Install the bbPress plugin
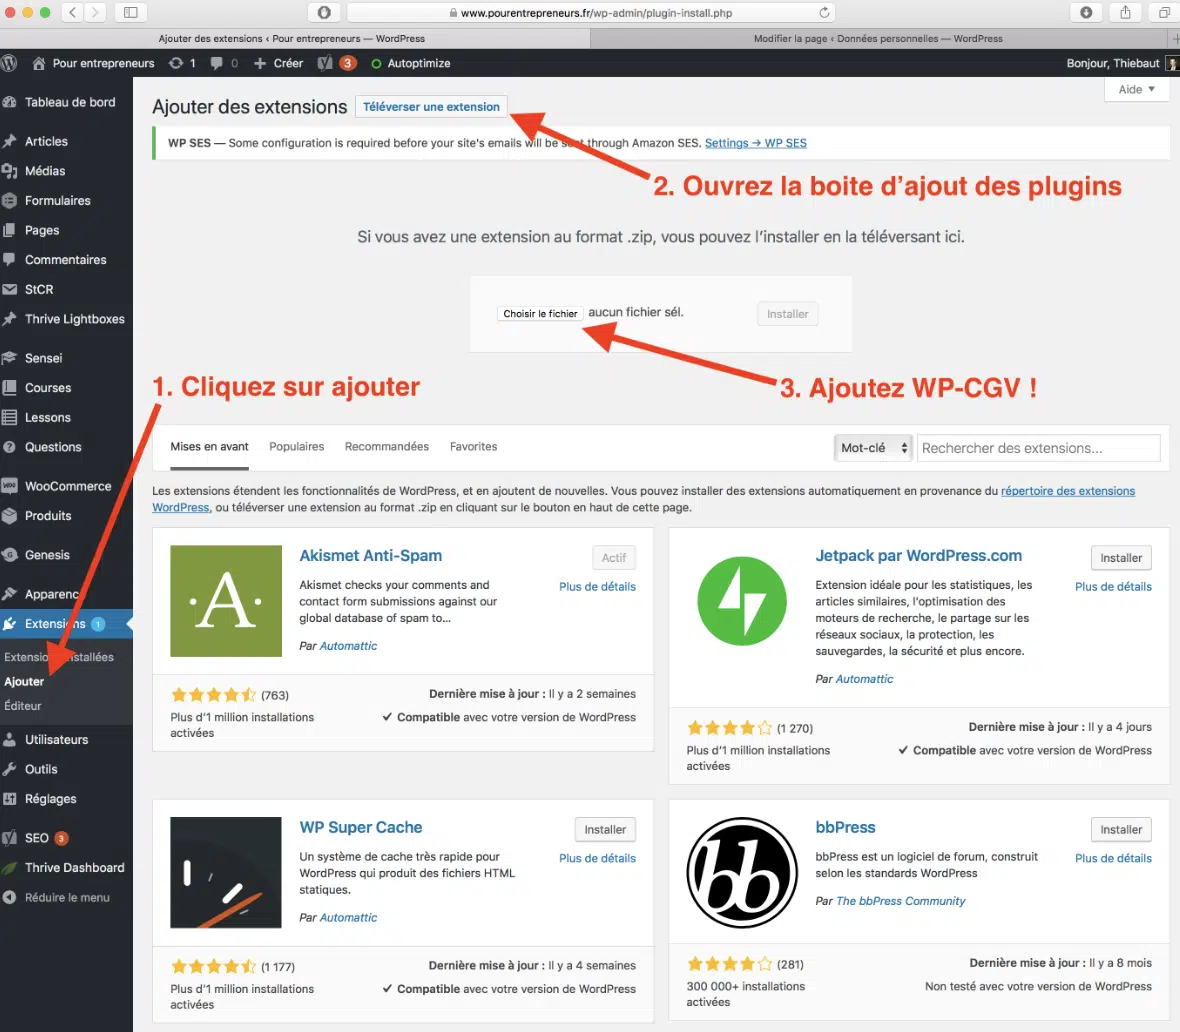 1121,830
